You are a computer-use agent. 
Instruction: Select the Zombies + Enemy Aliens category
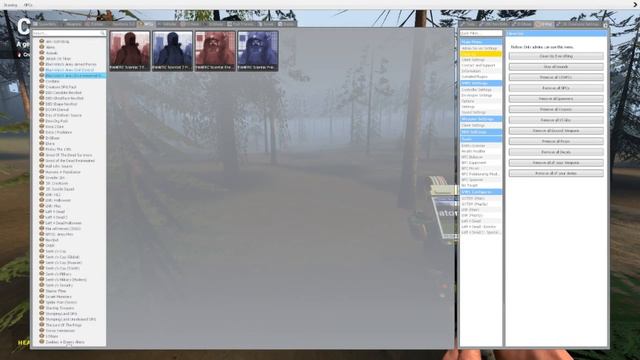65,342
